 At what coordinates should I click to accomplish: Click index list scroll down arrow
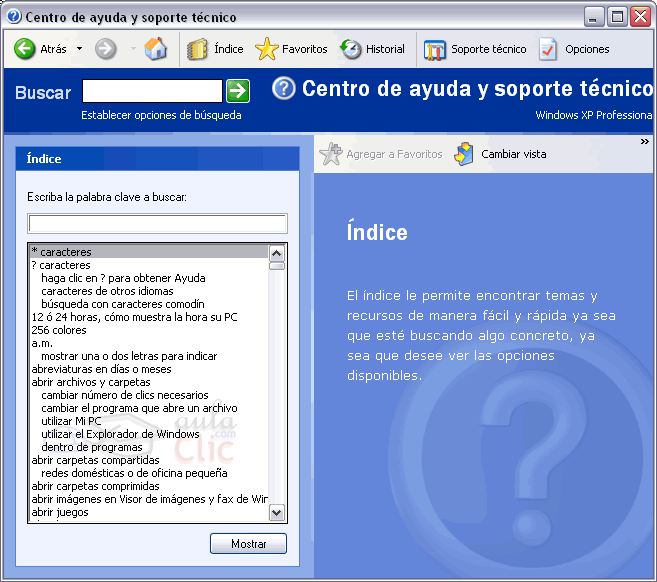pos(277,512)
